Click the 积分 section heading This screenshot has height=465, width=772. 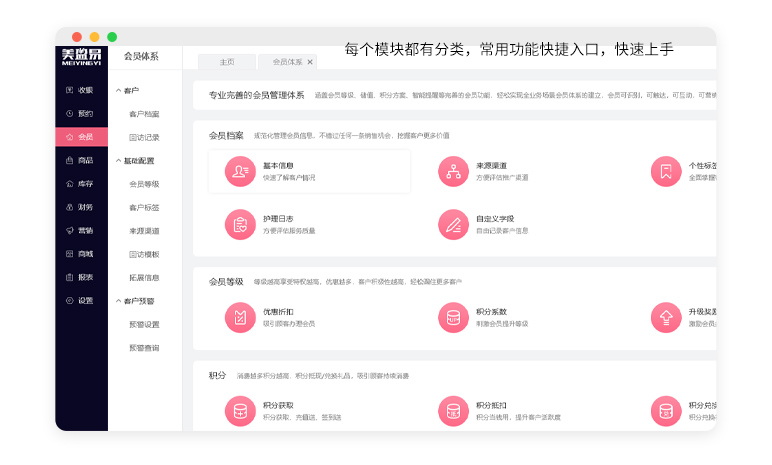(217, 375)
